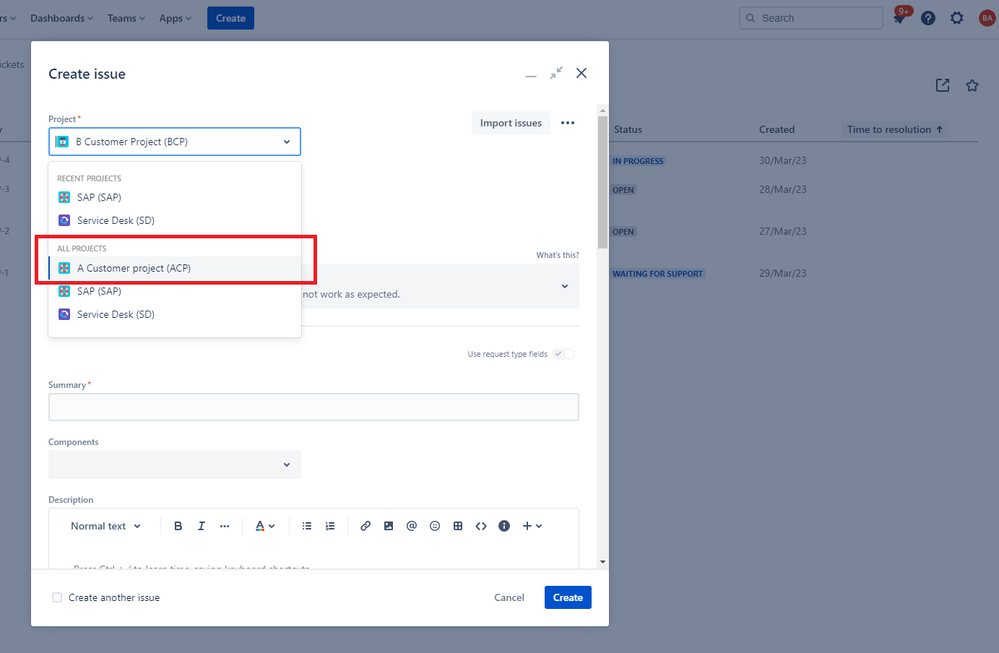Click the Create button in top navigation
999x653 pixels.
tap(231, 18)
